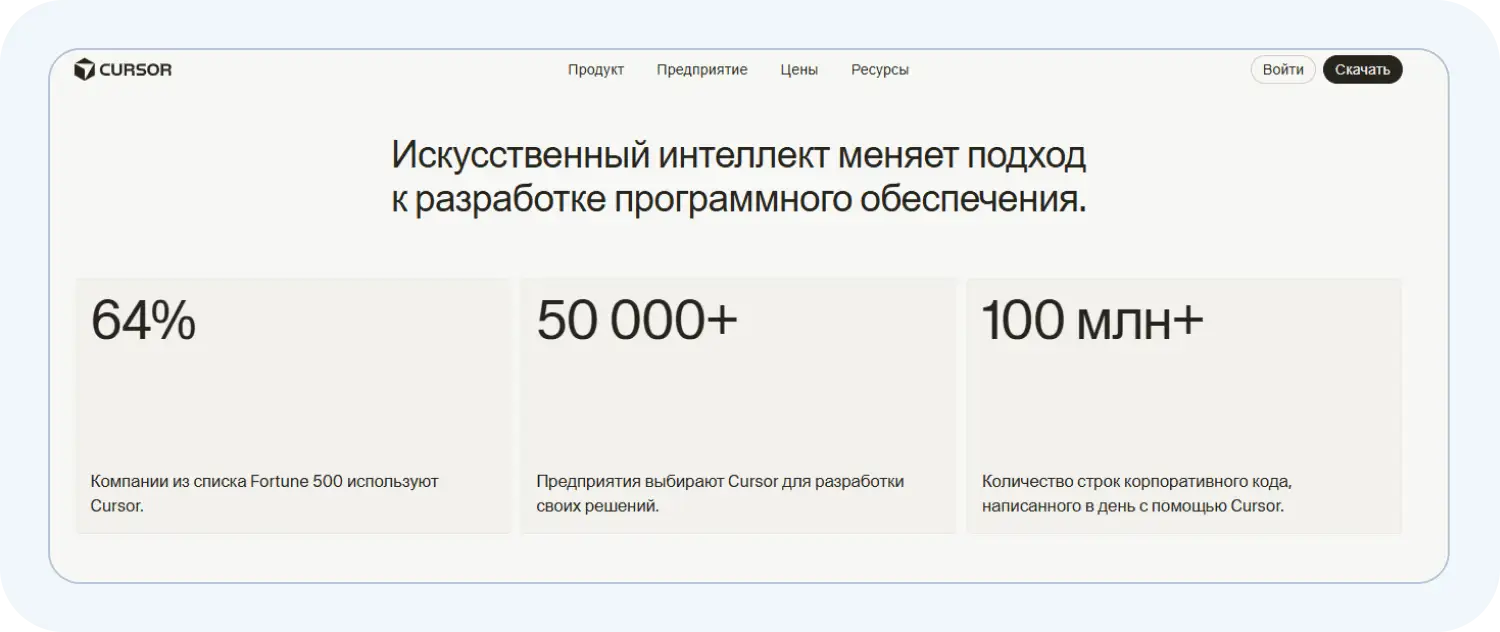
Task: Click text 'Предприятия выбирают Cursor для разработки своих решений.'
Action: [720, 494]
